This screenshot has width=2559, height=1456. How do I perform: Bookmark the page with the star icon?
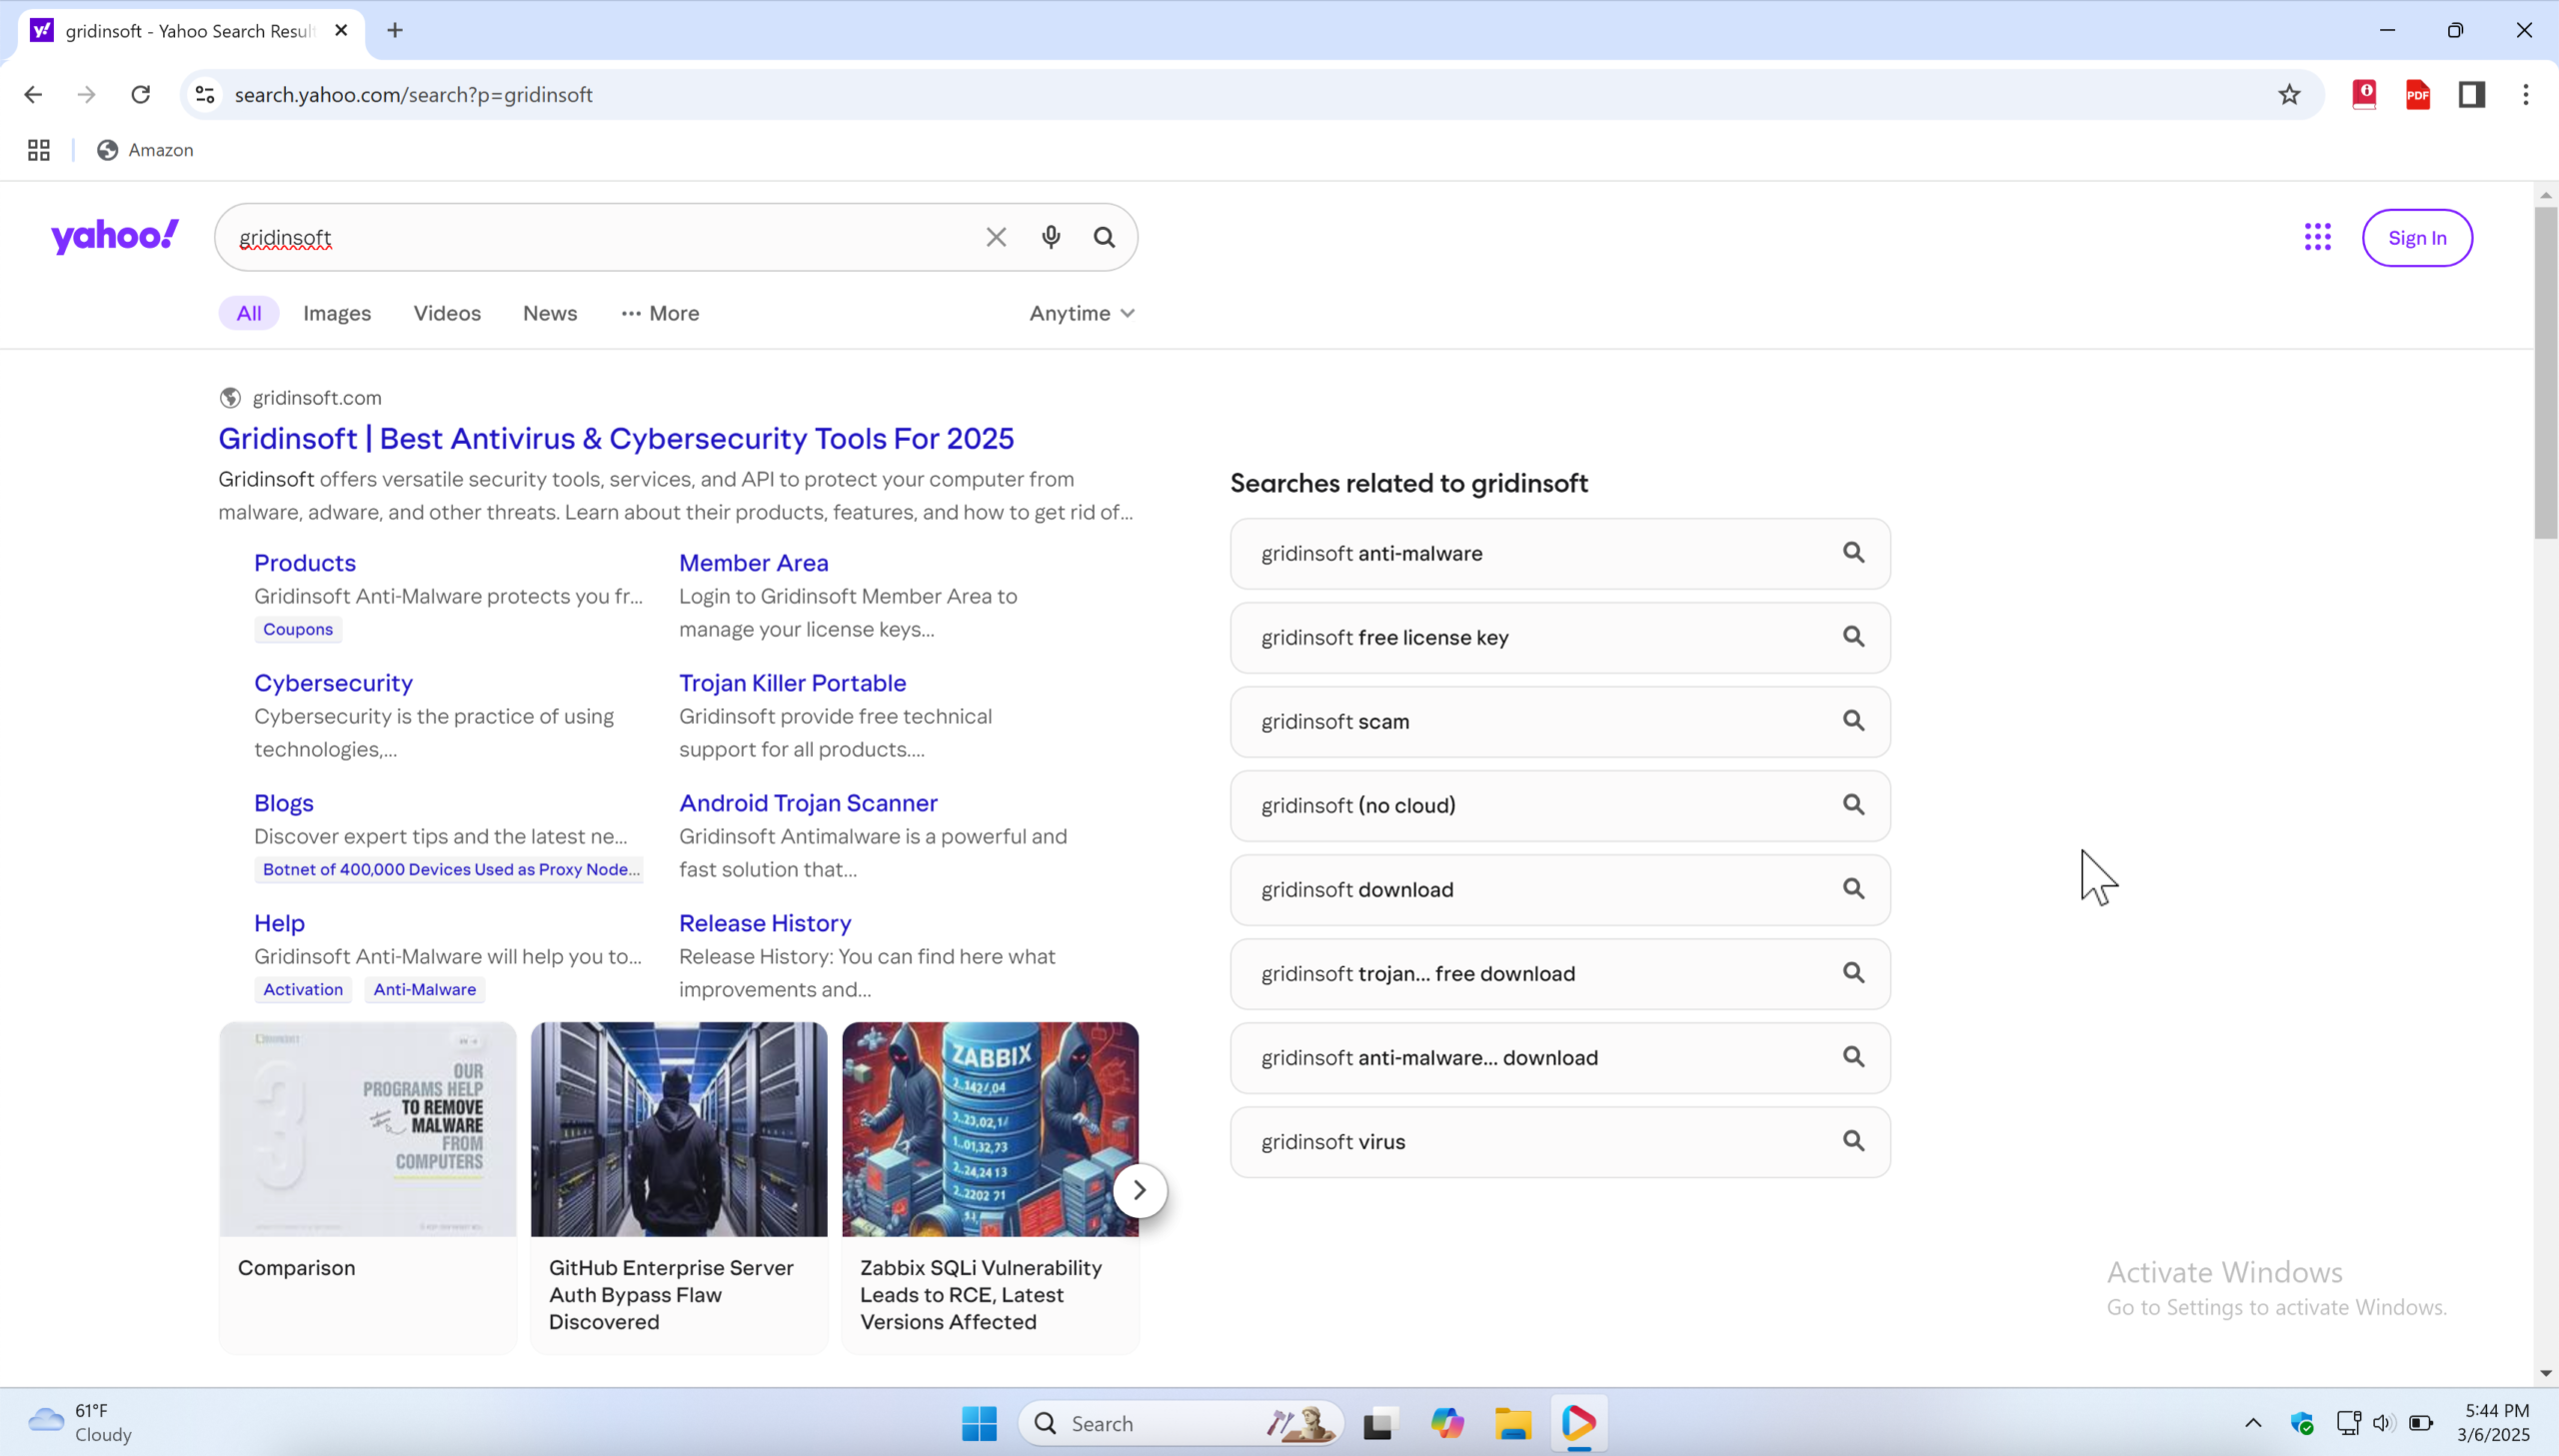(2289, 94)
